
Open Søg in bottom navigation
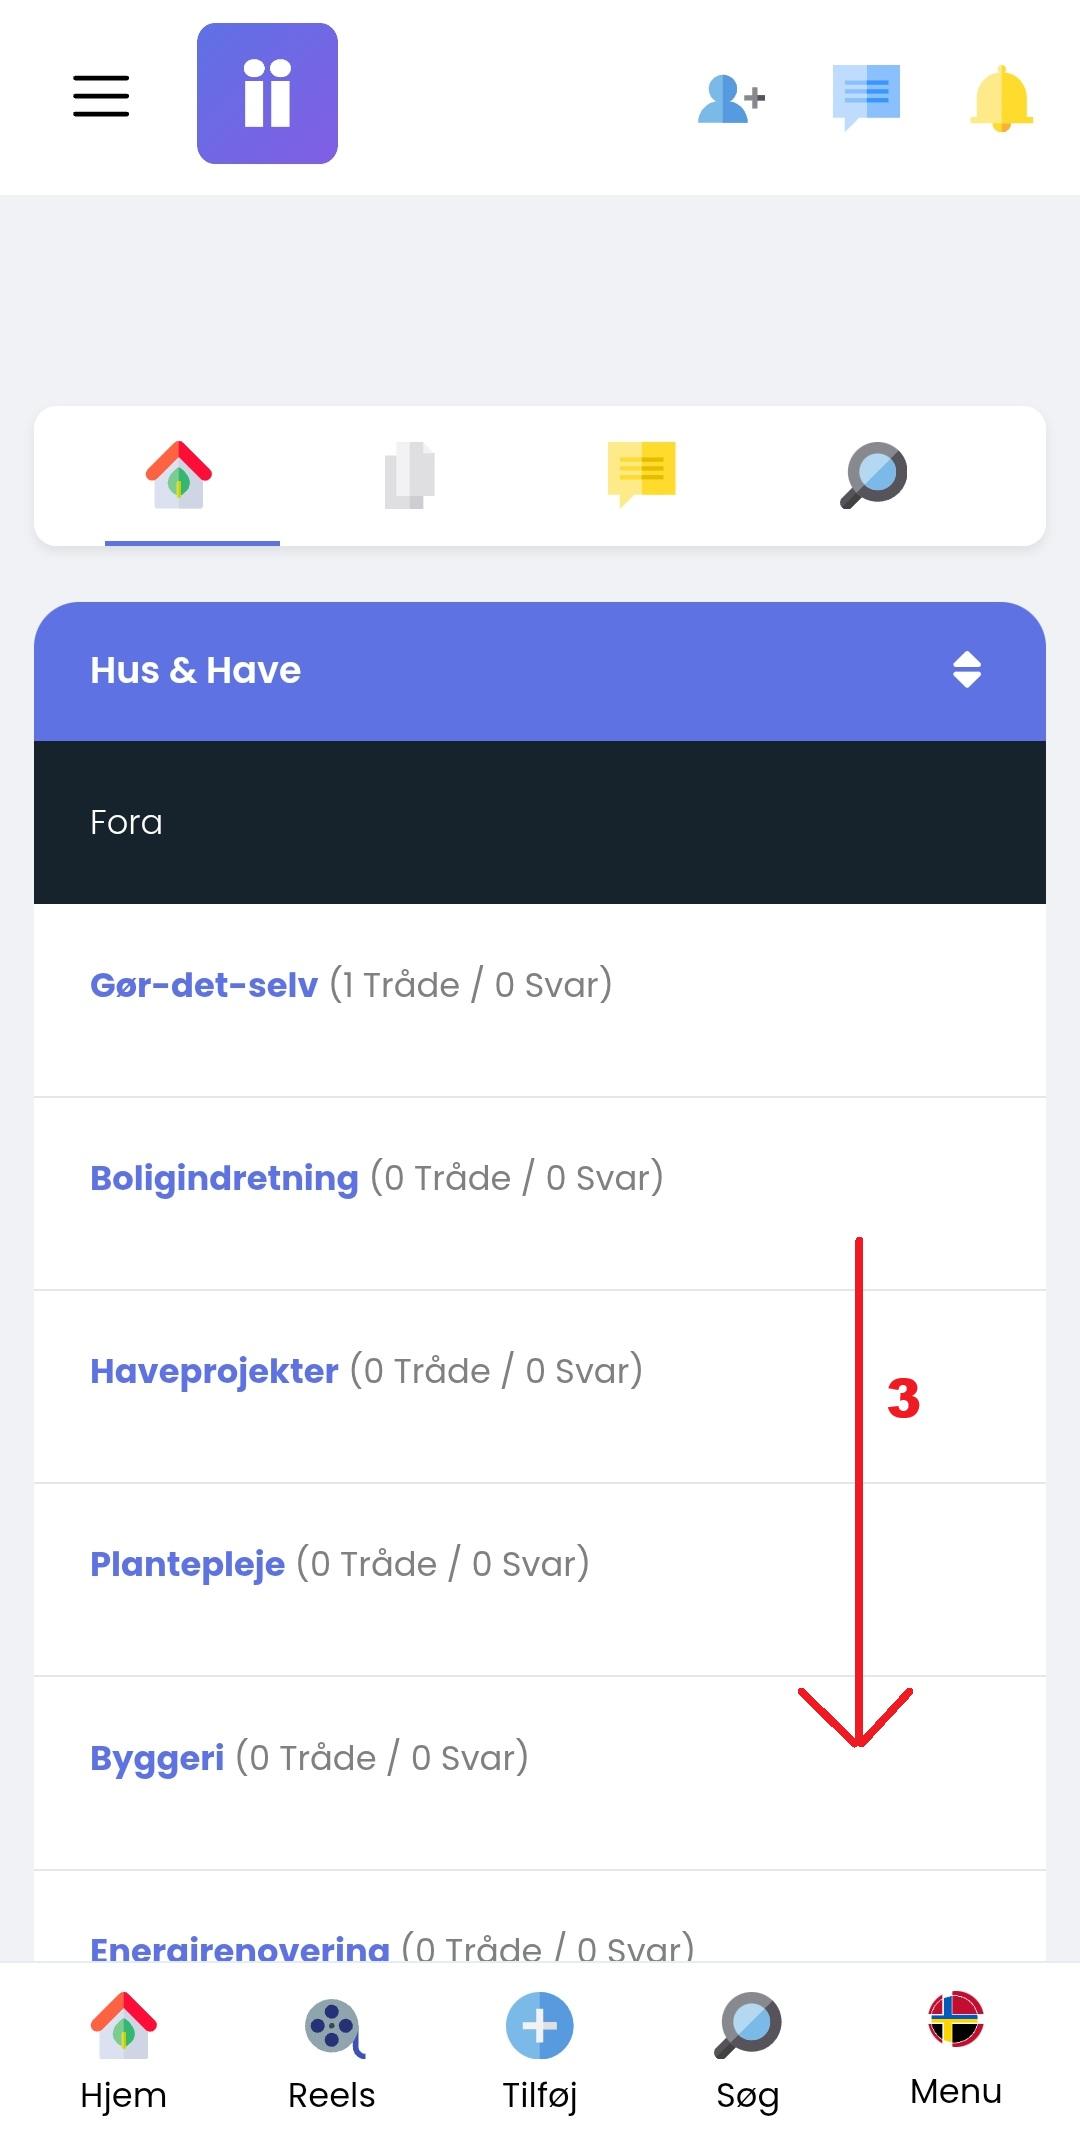[x=748, y=2051]
